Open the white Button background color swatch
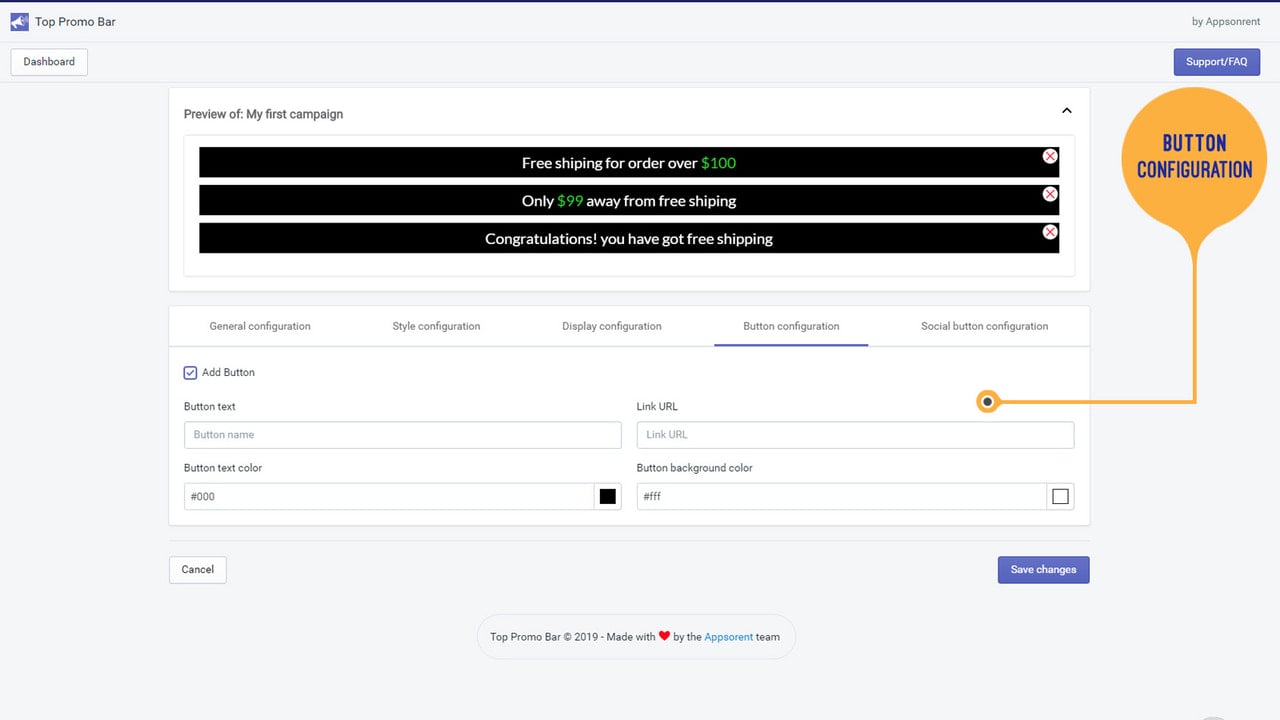The image size is (1280, 720). point(1061,496)
